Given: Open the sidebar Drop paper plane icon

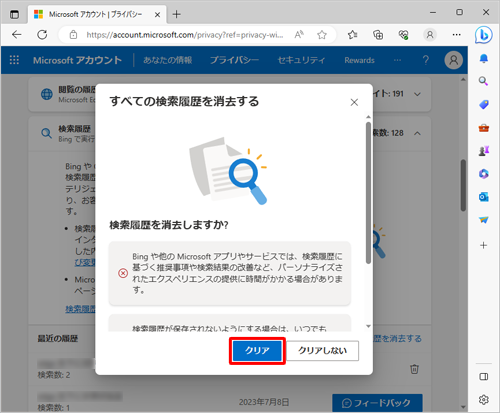Looking at the screenshot, I should tap(484, 220).
